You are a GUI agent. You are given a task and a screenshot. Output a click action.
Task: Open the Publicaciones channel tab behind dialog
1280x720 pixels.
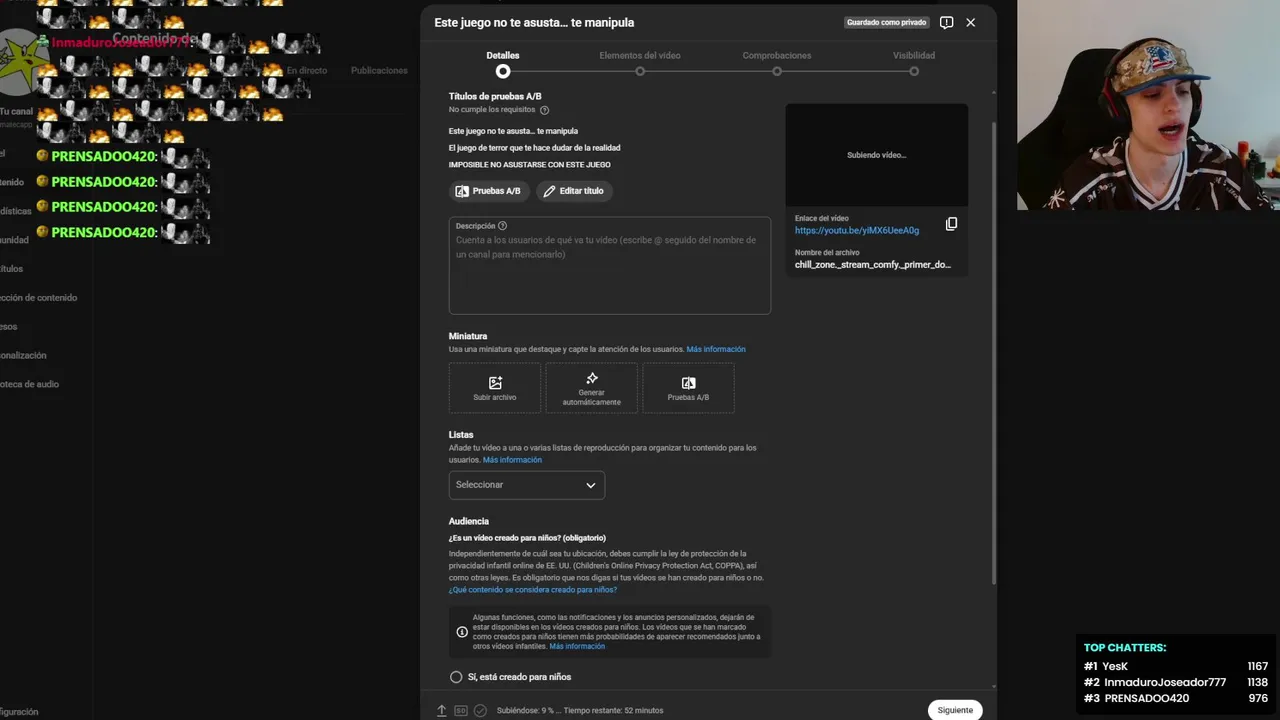379,71
